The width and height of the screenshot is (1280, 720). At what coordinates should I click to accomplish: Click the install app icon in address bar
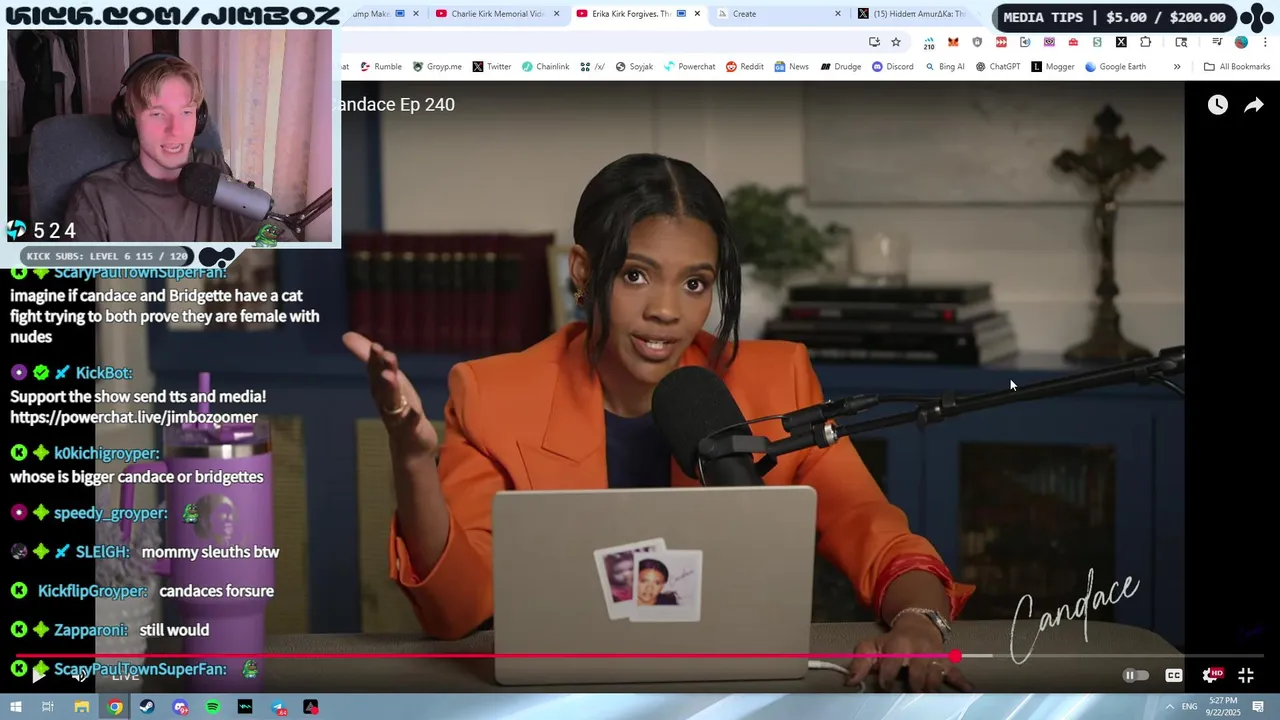(874, 42)
